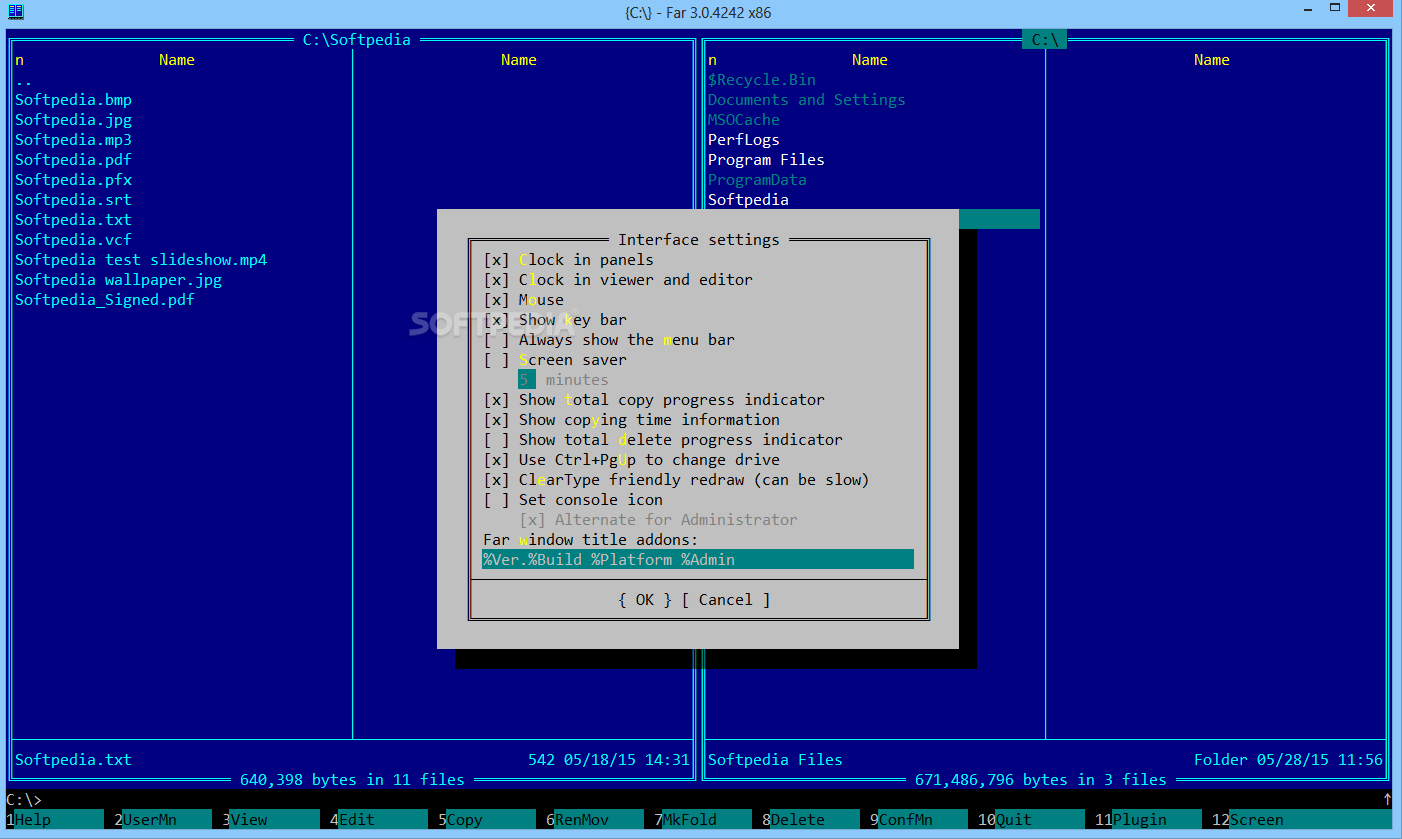Select Softpedia.txt in the file list

click(73, 220)
